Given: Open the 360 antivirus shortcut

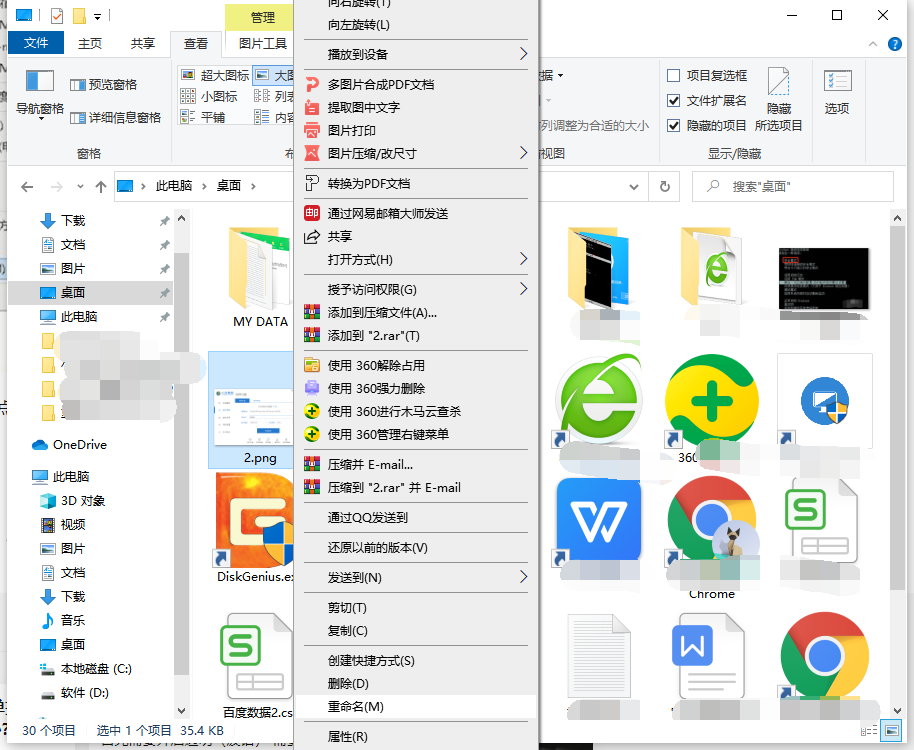Looking at the screenshot, I should tap(711, 398).
